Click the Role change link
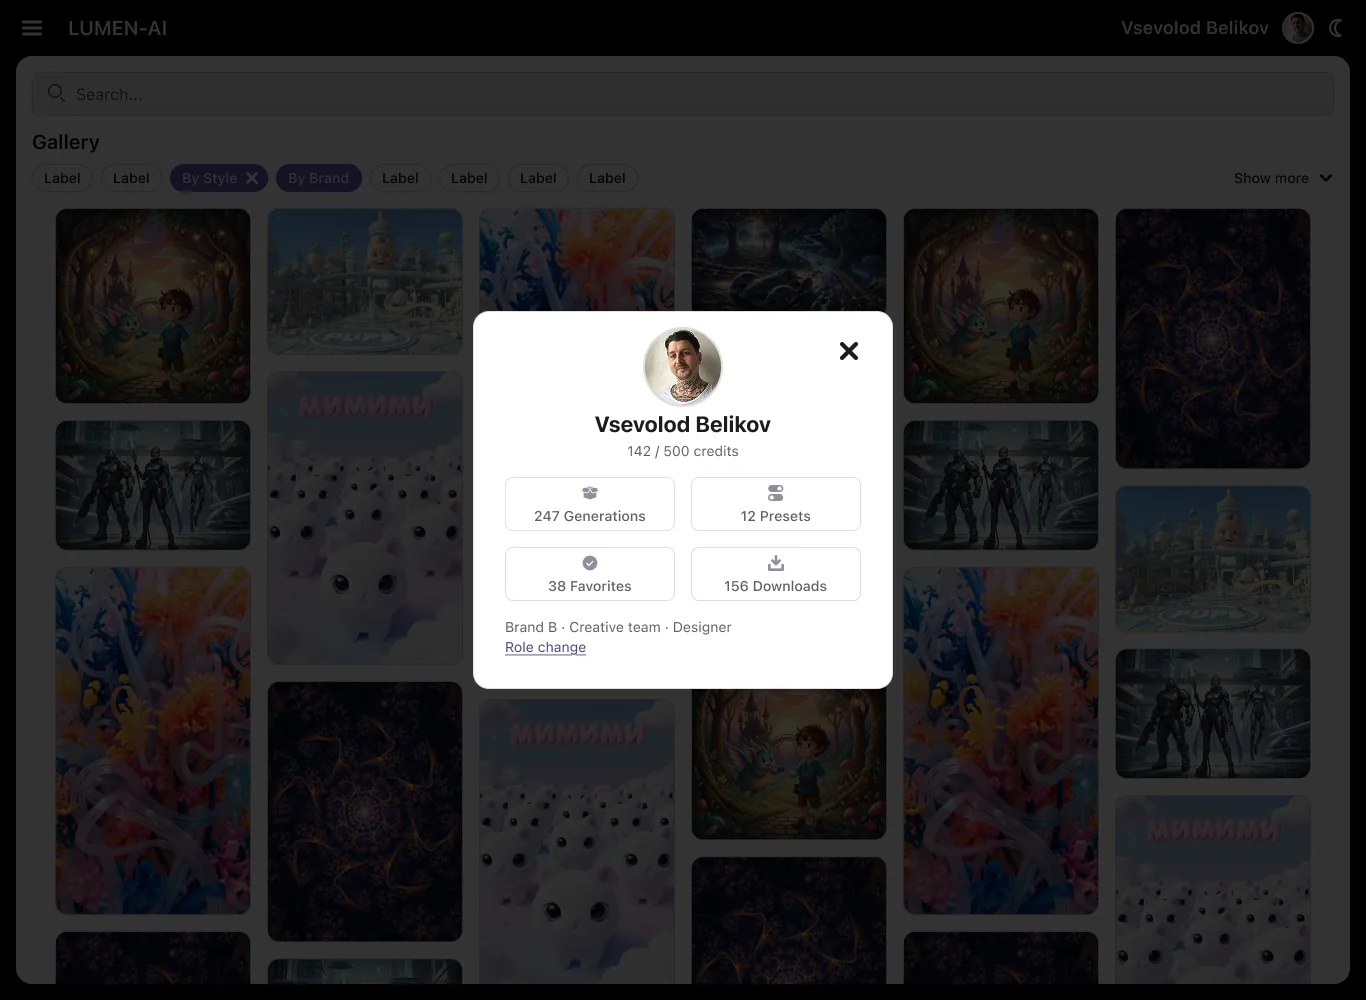Viewport: 1366px width, 1000px height. pyautogui.click(x=545, y=647)
